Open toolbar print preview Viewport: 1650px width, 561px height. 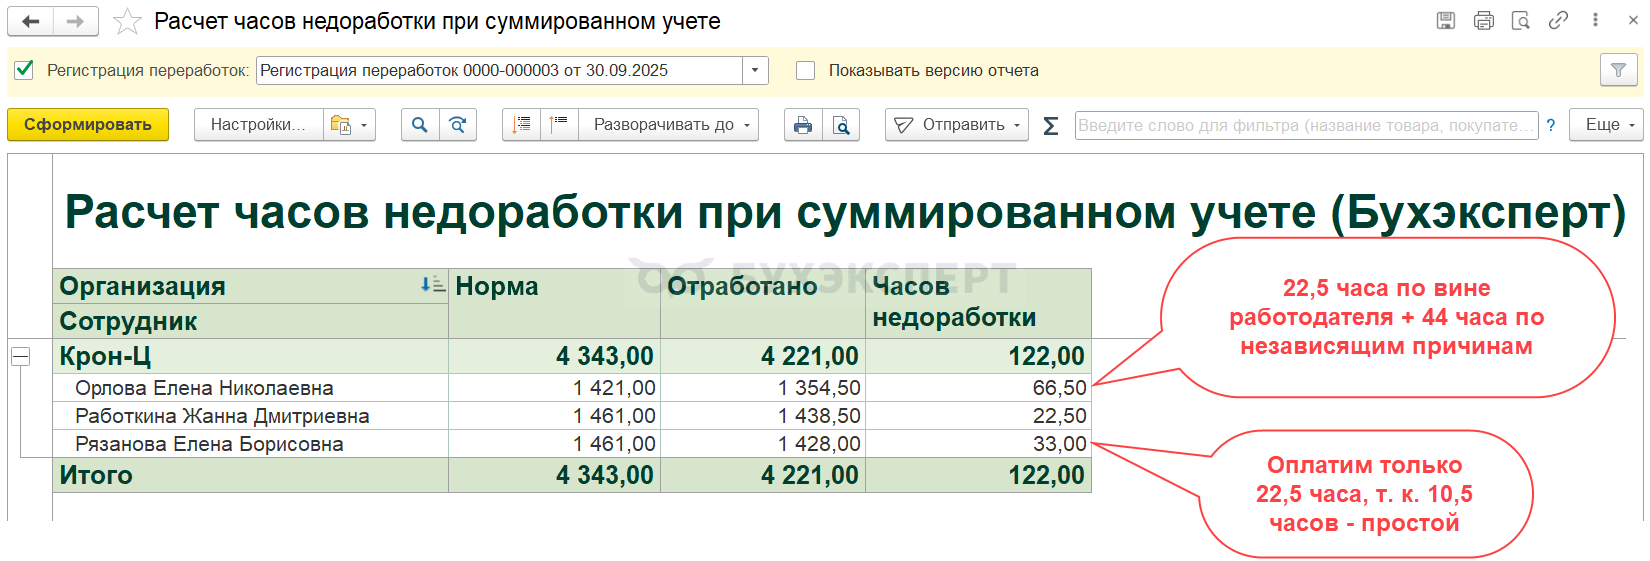pyautogui.click(x=841, y=125)
